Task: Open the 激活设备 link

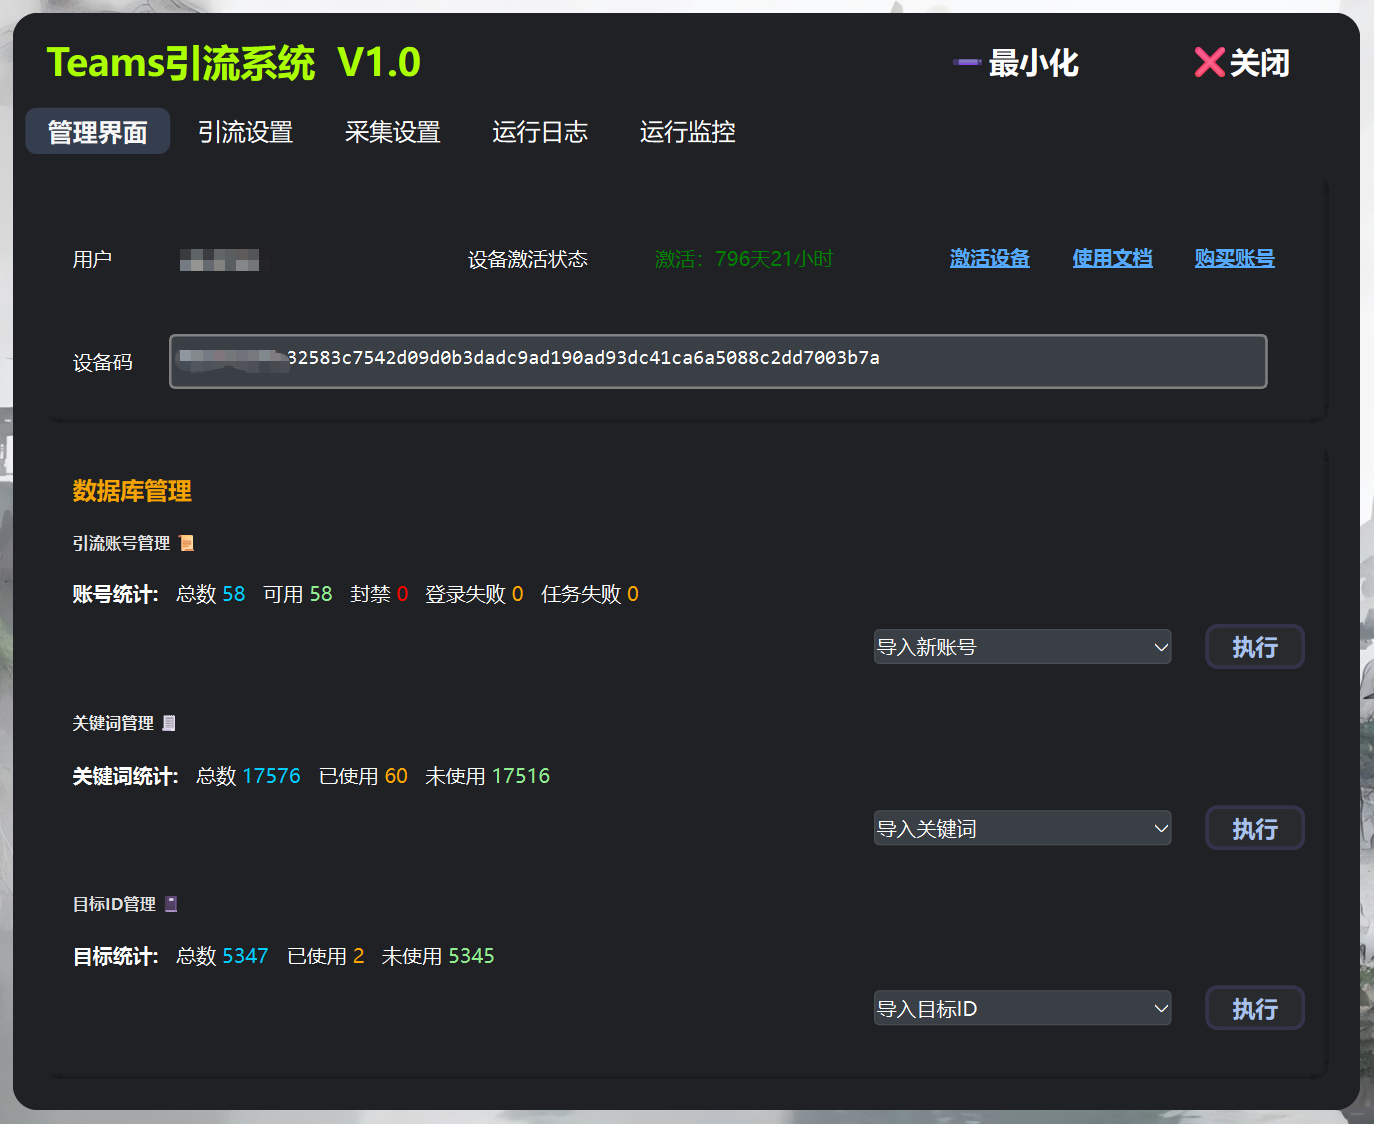Action: click(x=989, y=258)
